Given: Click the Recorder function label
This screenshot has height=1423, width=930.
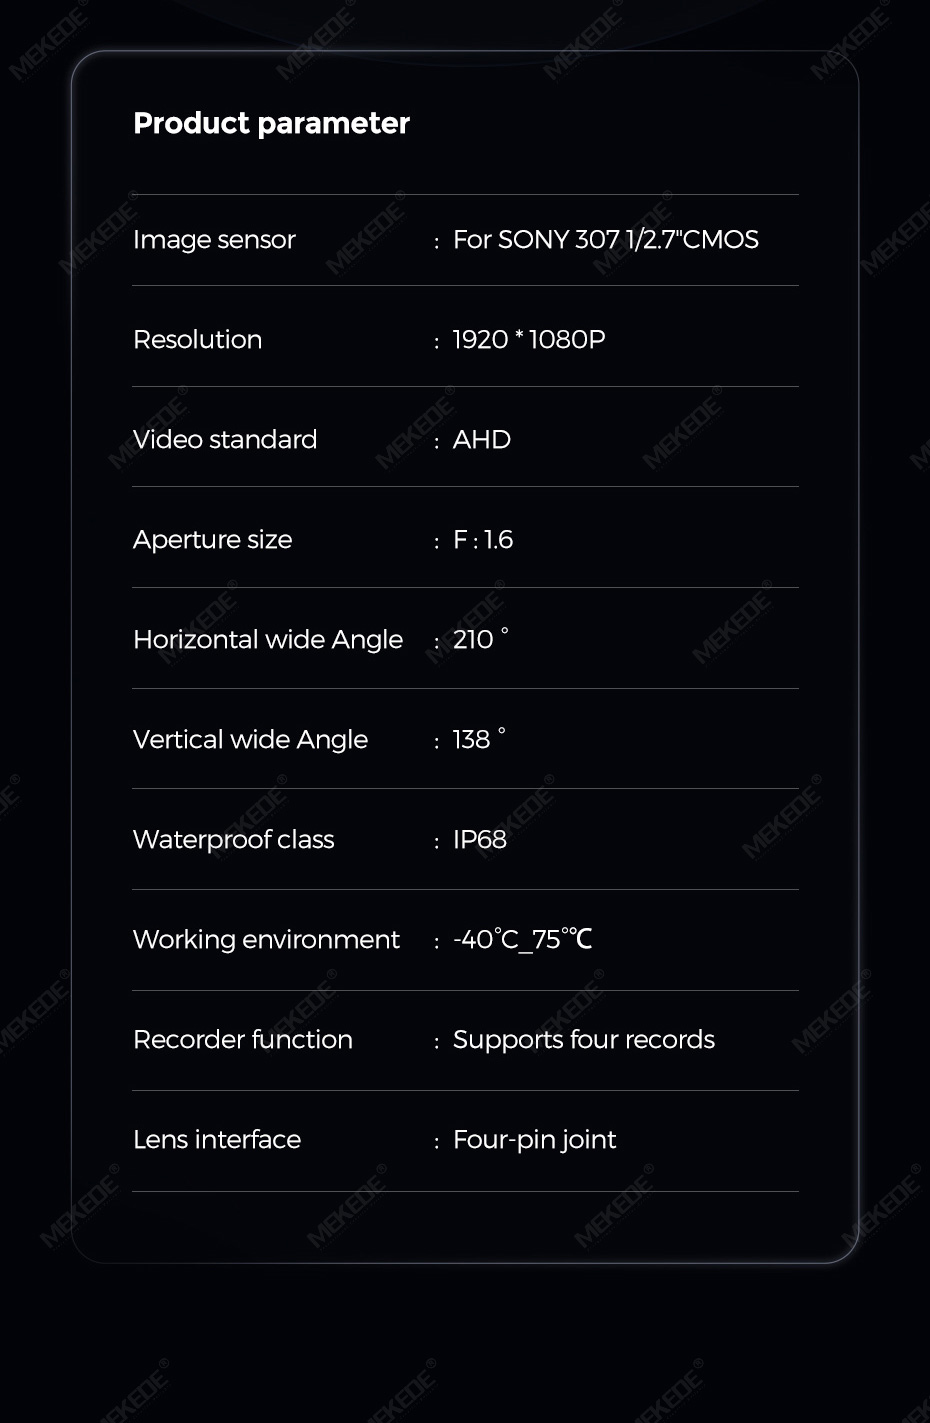Looking at the screenshot, I should [x=242, y=1040].
